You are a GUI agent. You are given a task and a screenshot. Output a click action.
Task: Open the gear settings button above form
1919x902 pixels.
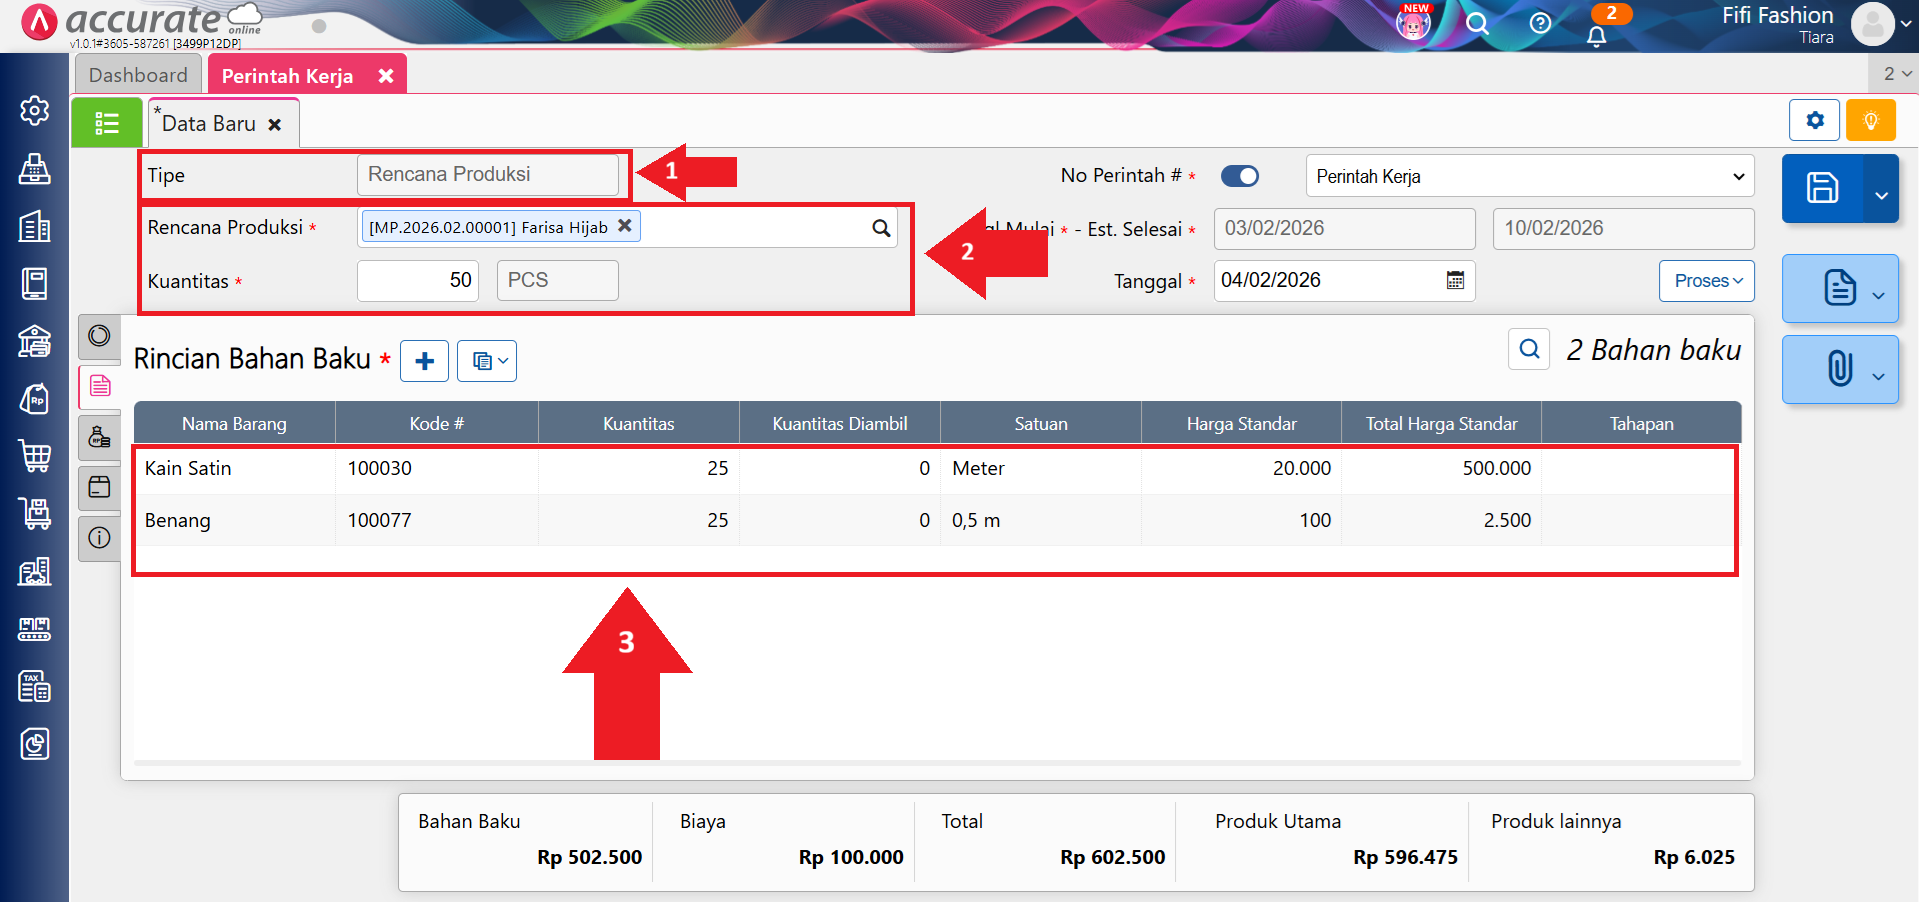point(1814,121)
